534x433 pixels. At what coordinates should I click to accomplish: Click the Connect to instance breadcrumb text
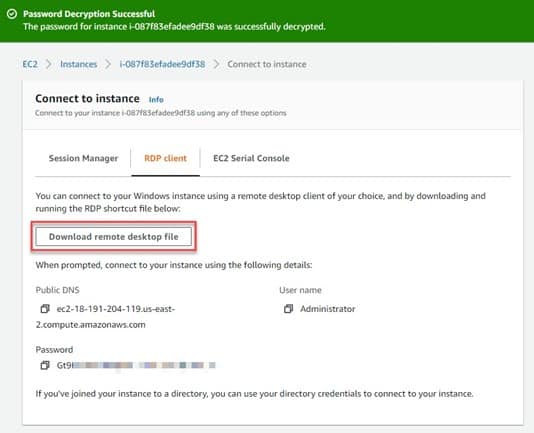pos(267,64)
